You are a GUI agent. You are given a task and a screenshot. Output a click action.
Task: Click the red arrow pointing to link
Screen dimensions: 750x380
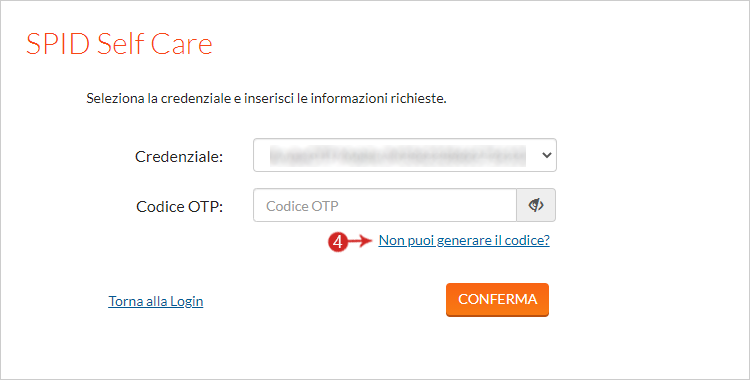click(x=360, y=241)
